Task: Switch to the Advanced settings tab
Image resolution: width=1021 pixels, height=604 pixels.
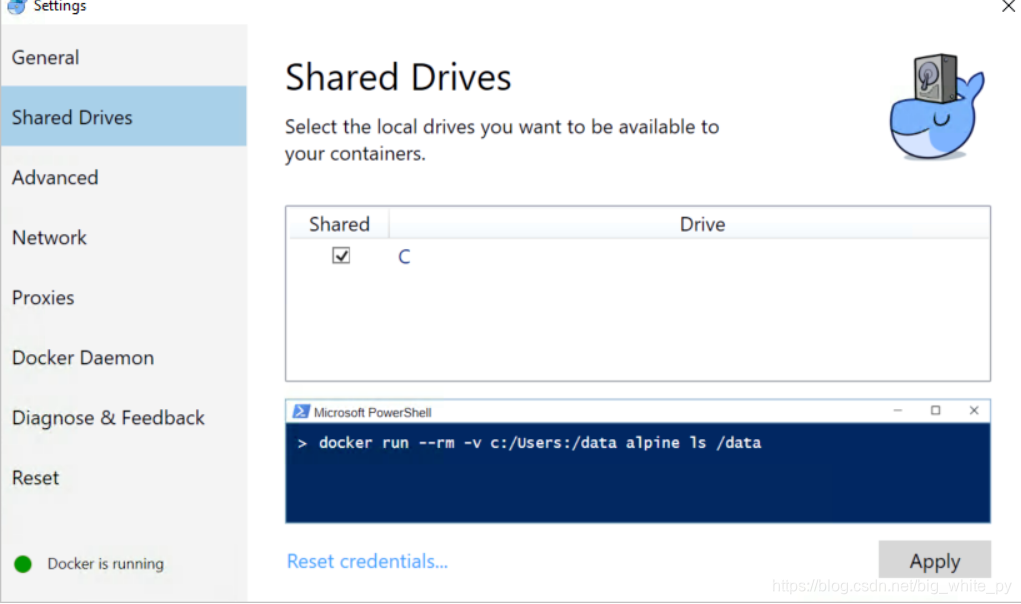Action: tap(124, 177)
